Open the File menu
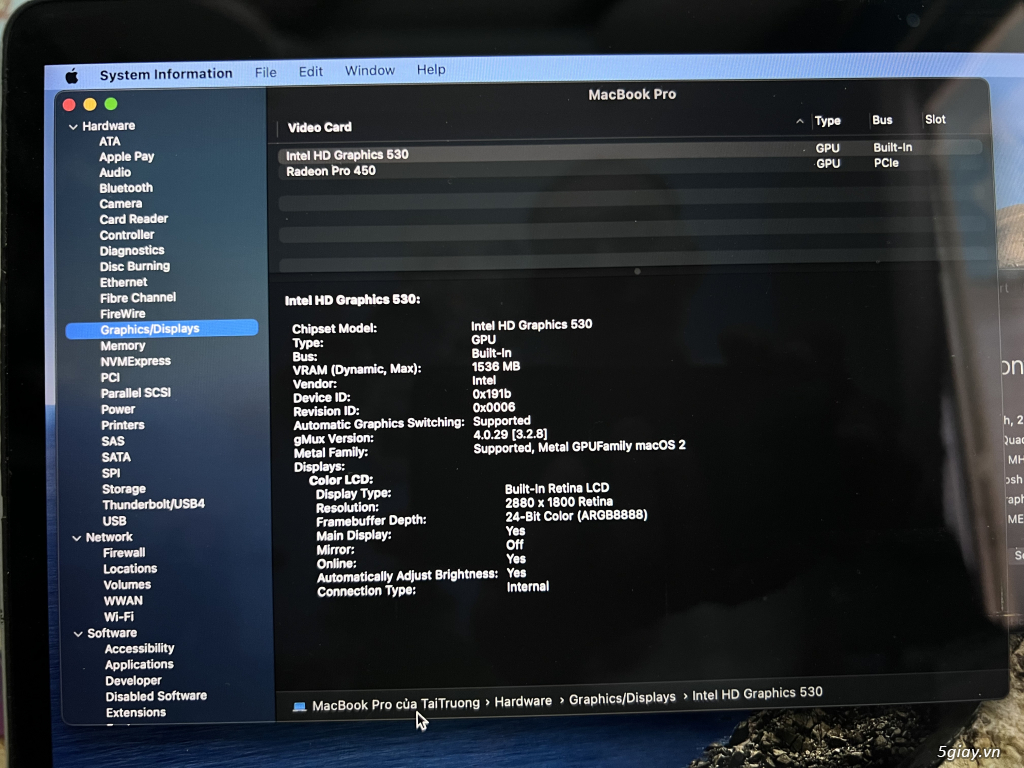This screenshot has height=768, width=1024. click(x=265, y=71)
